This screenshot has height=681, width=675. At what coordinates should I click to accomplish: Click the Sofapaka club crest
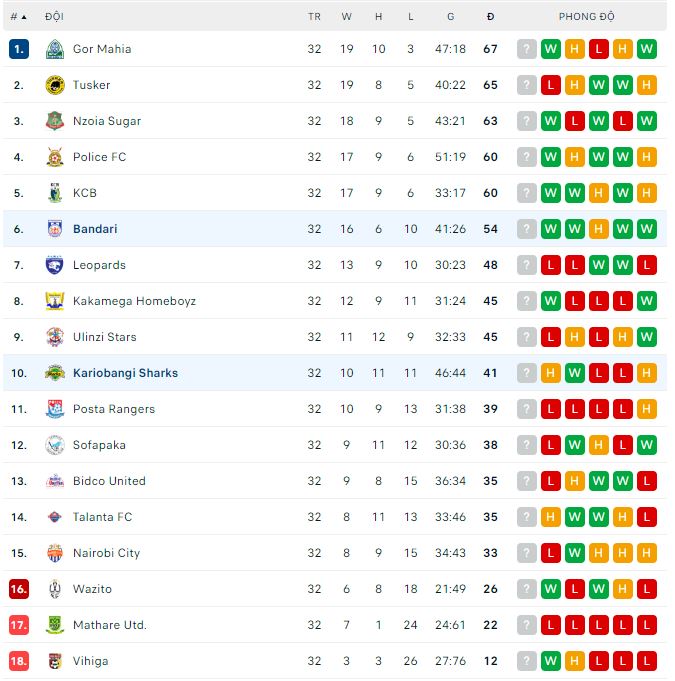(55, 445)
